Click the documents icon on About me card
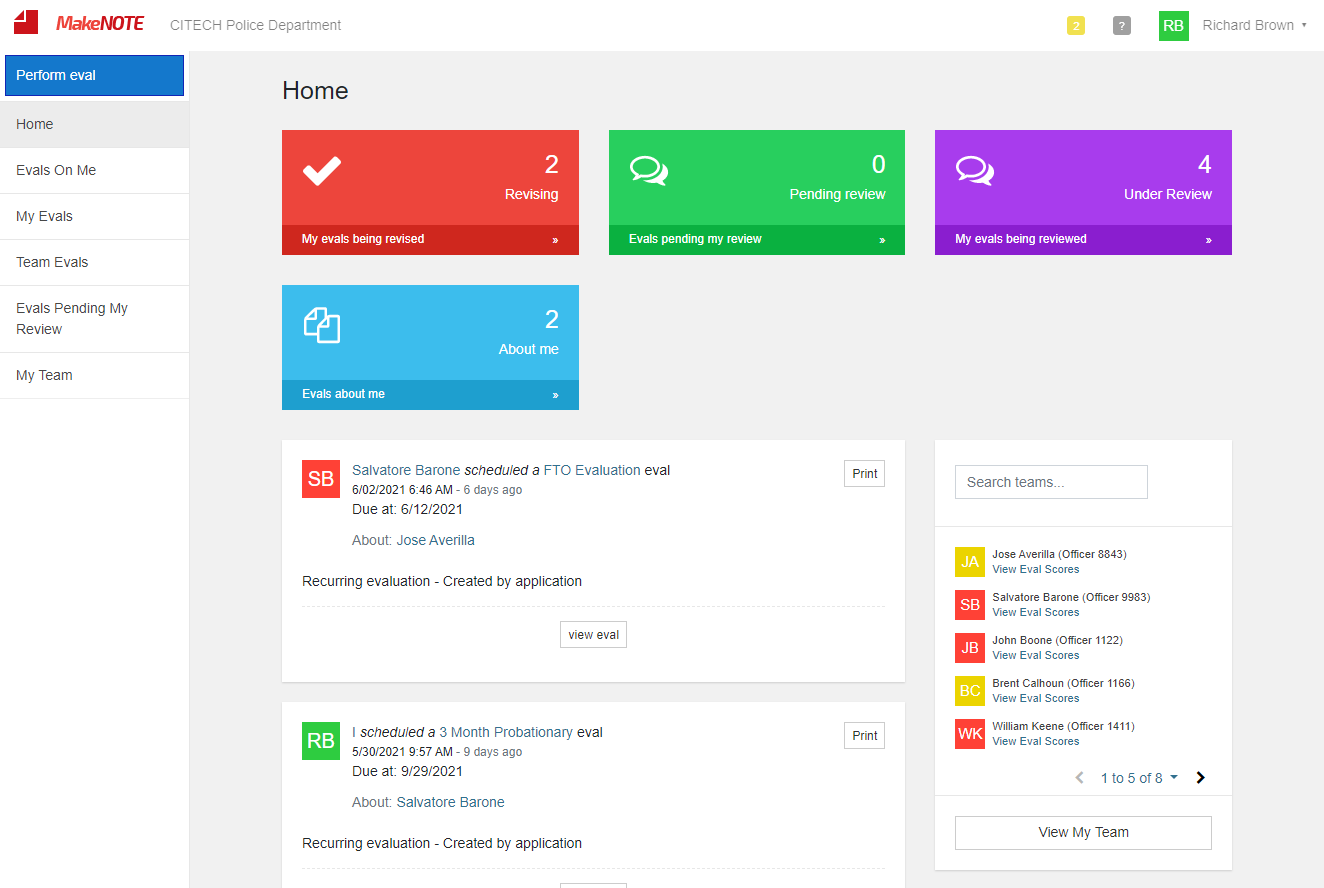 click(322, 325)
